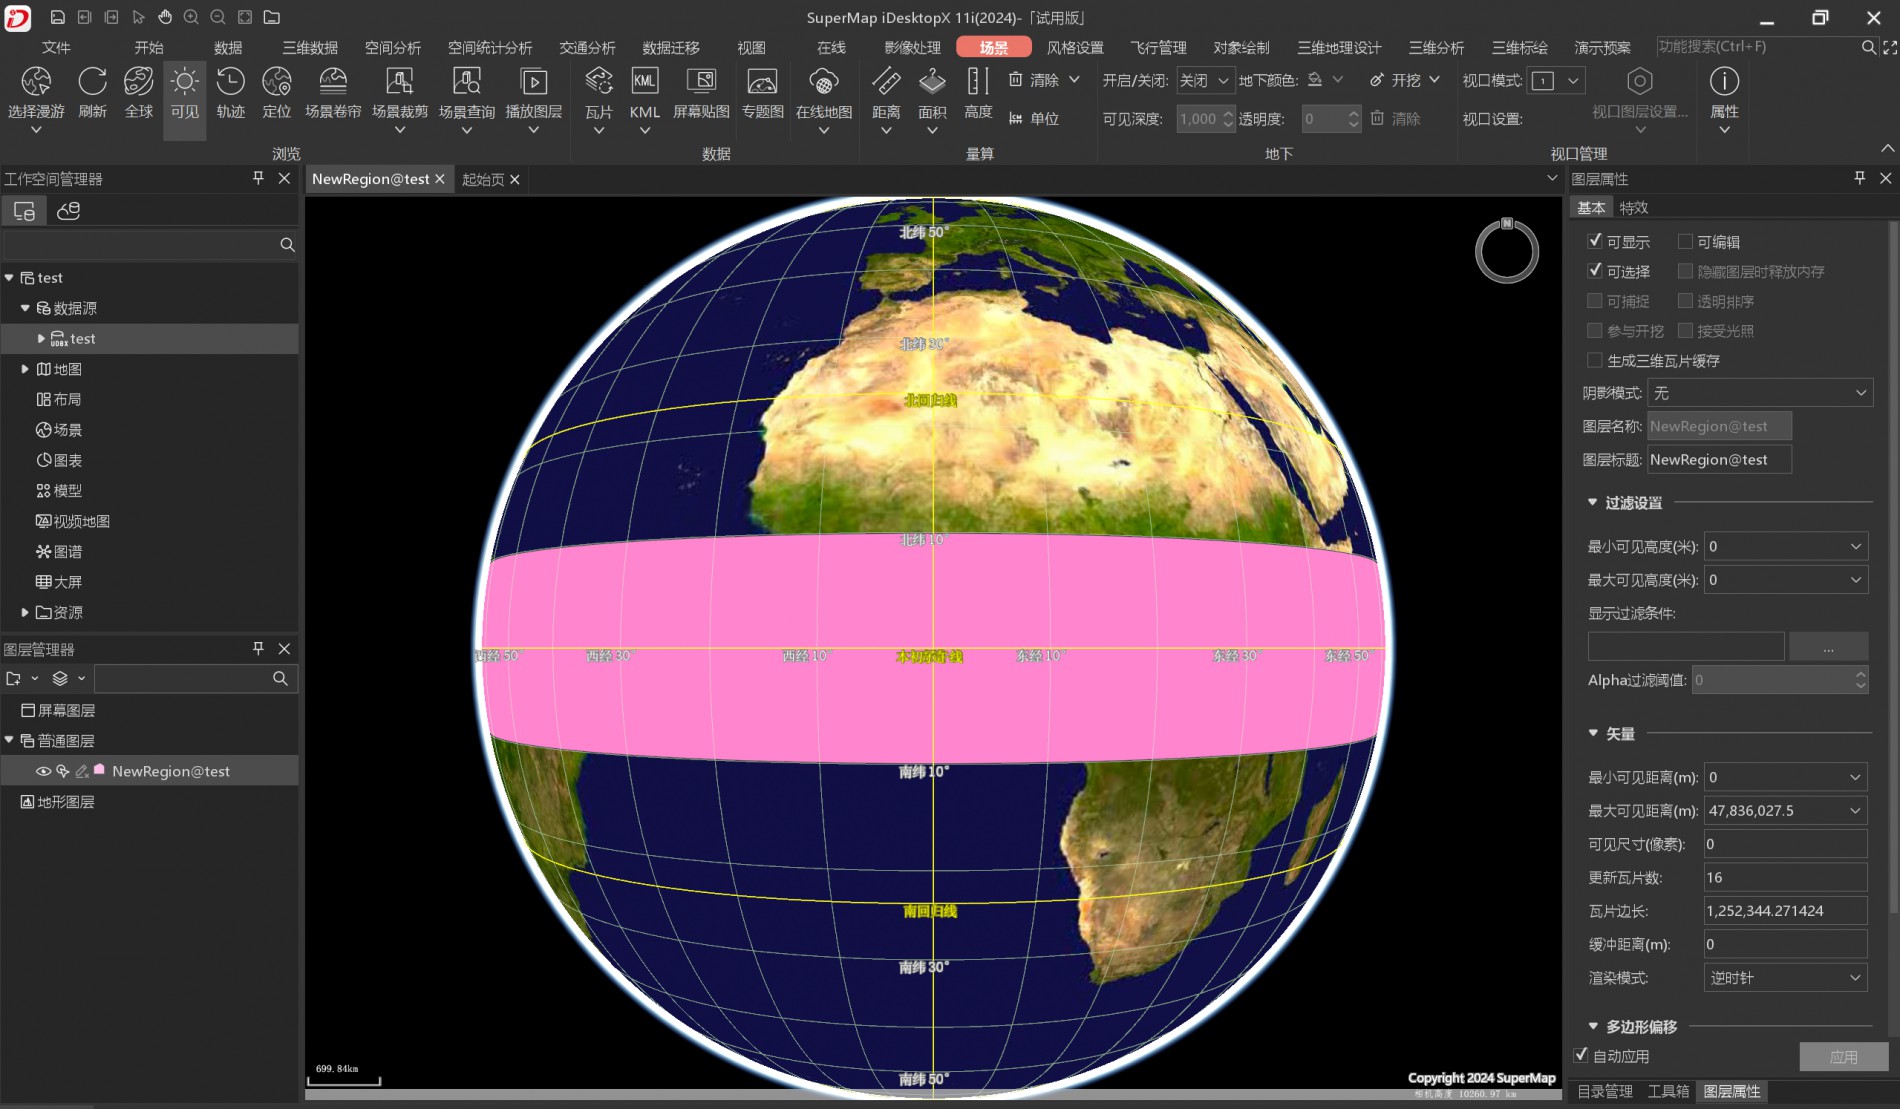The image size is (1900, 1109).
Task: Click the 应用 apply button
Action: coord(1843,1056)
